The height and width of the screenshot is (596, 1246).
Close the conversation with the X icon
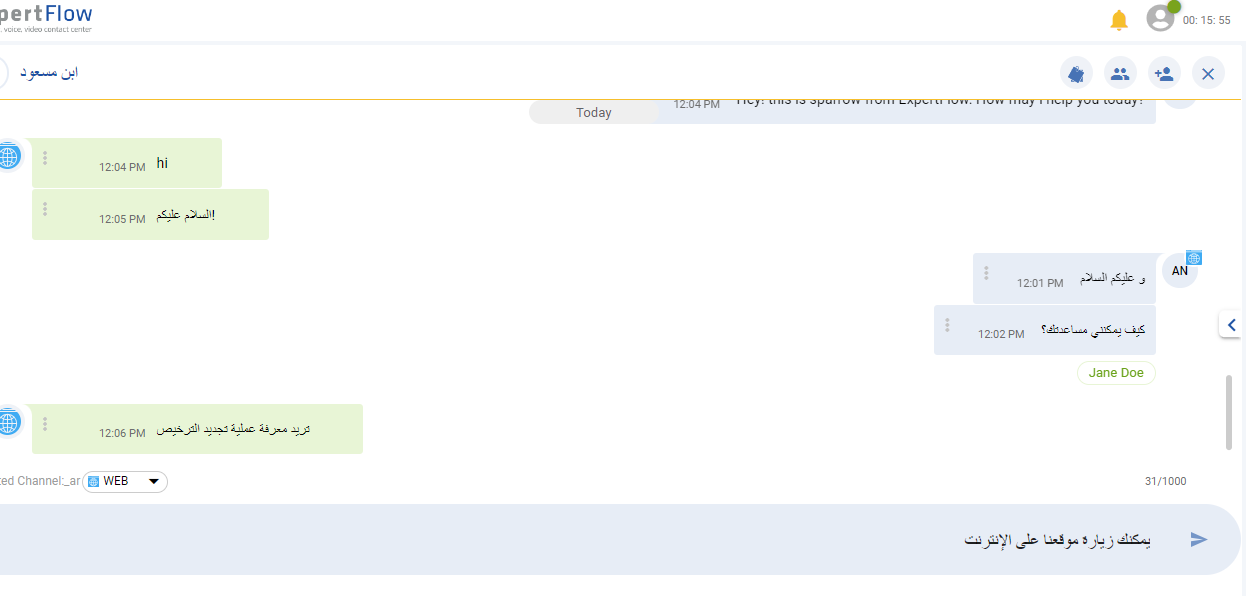(x=1208, y=73)
